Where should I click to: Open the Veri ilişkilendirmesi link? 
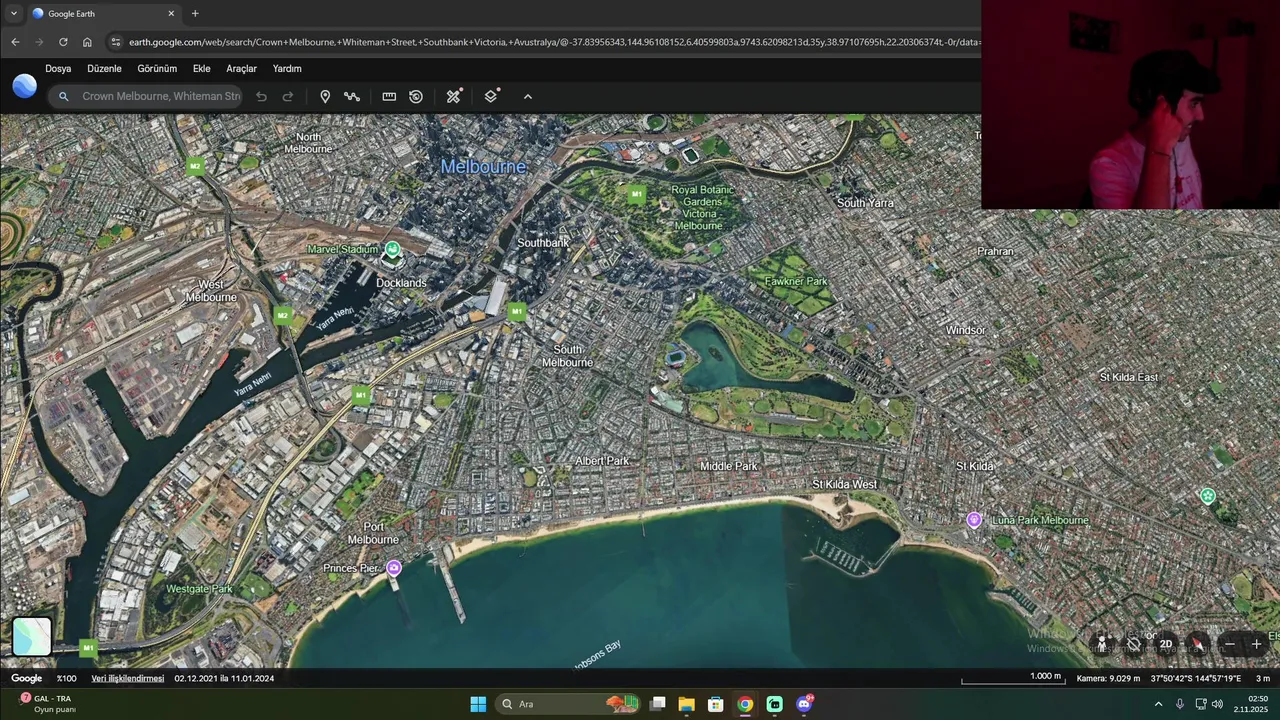point(127,678)
